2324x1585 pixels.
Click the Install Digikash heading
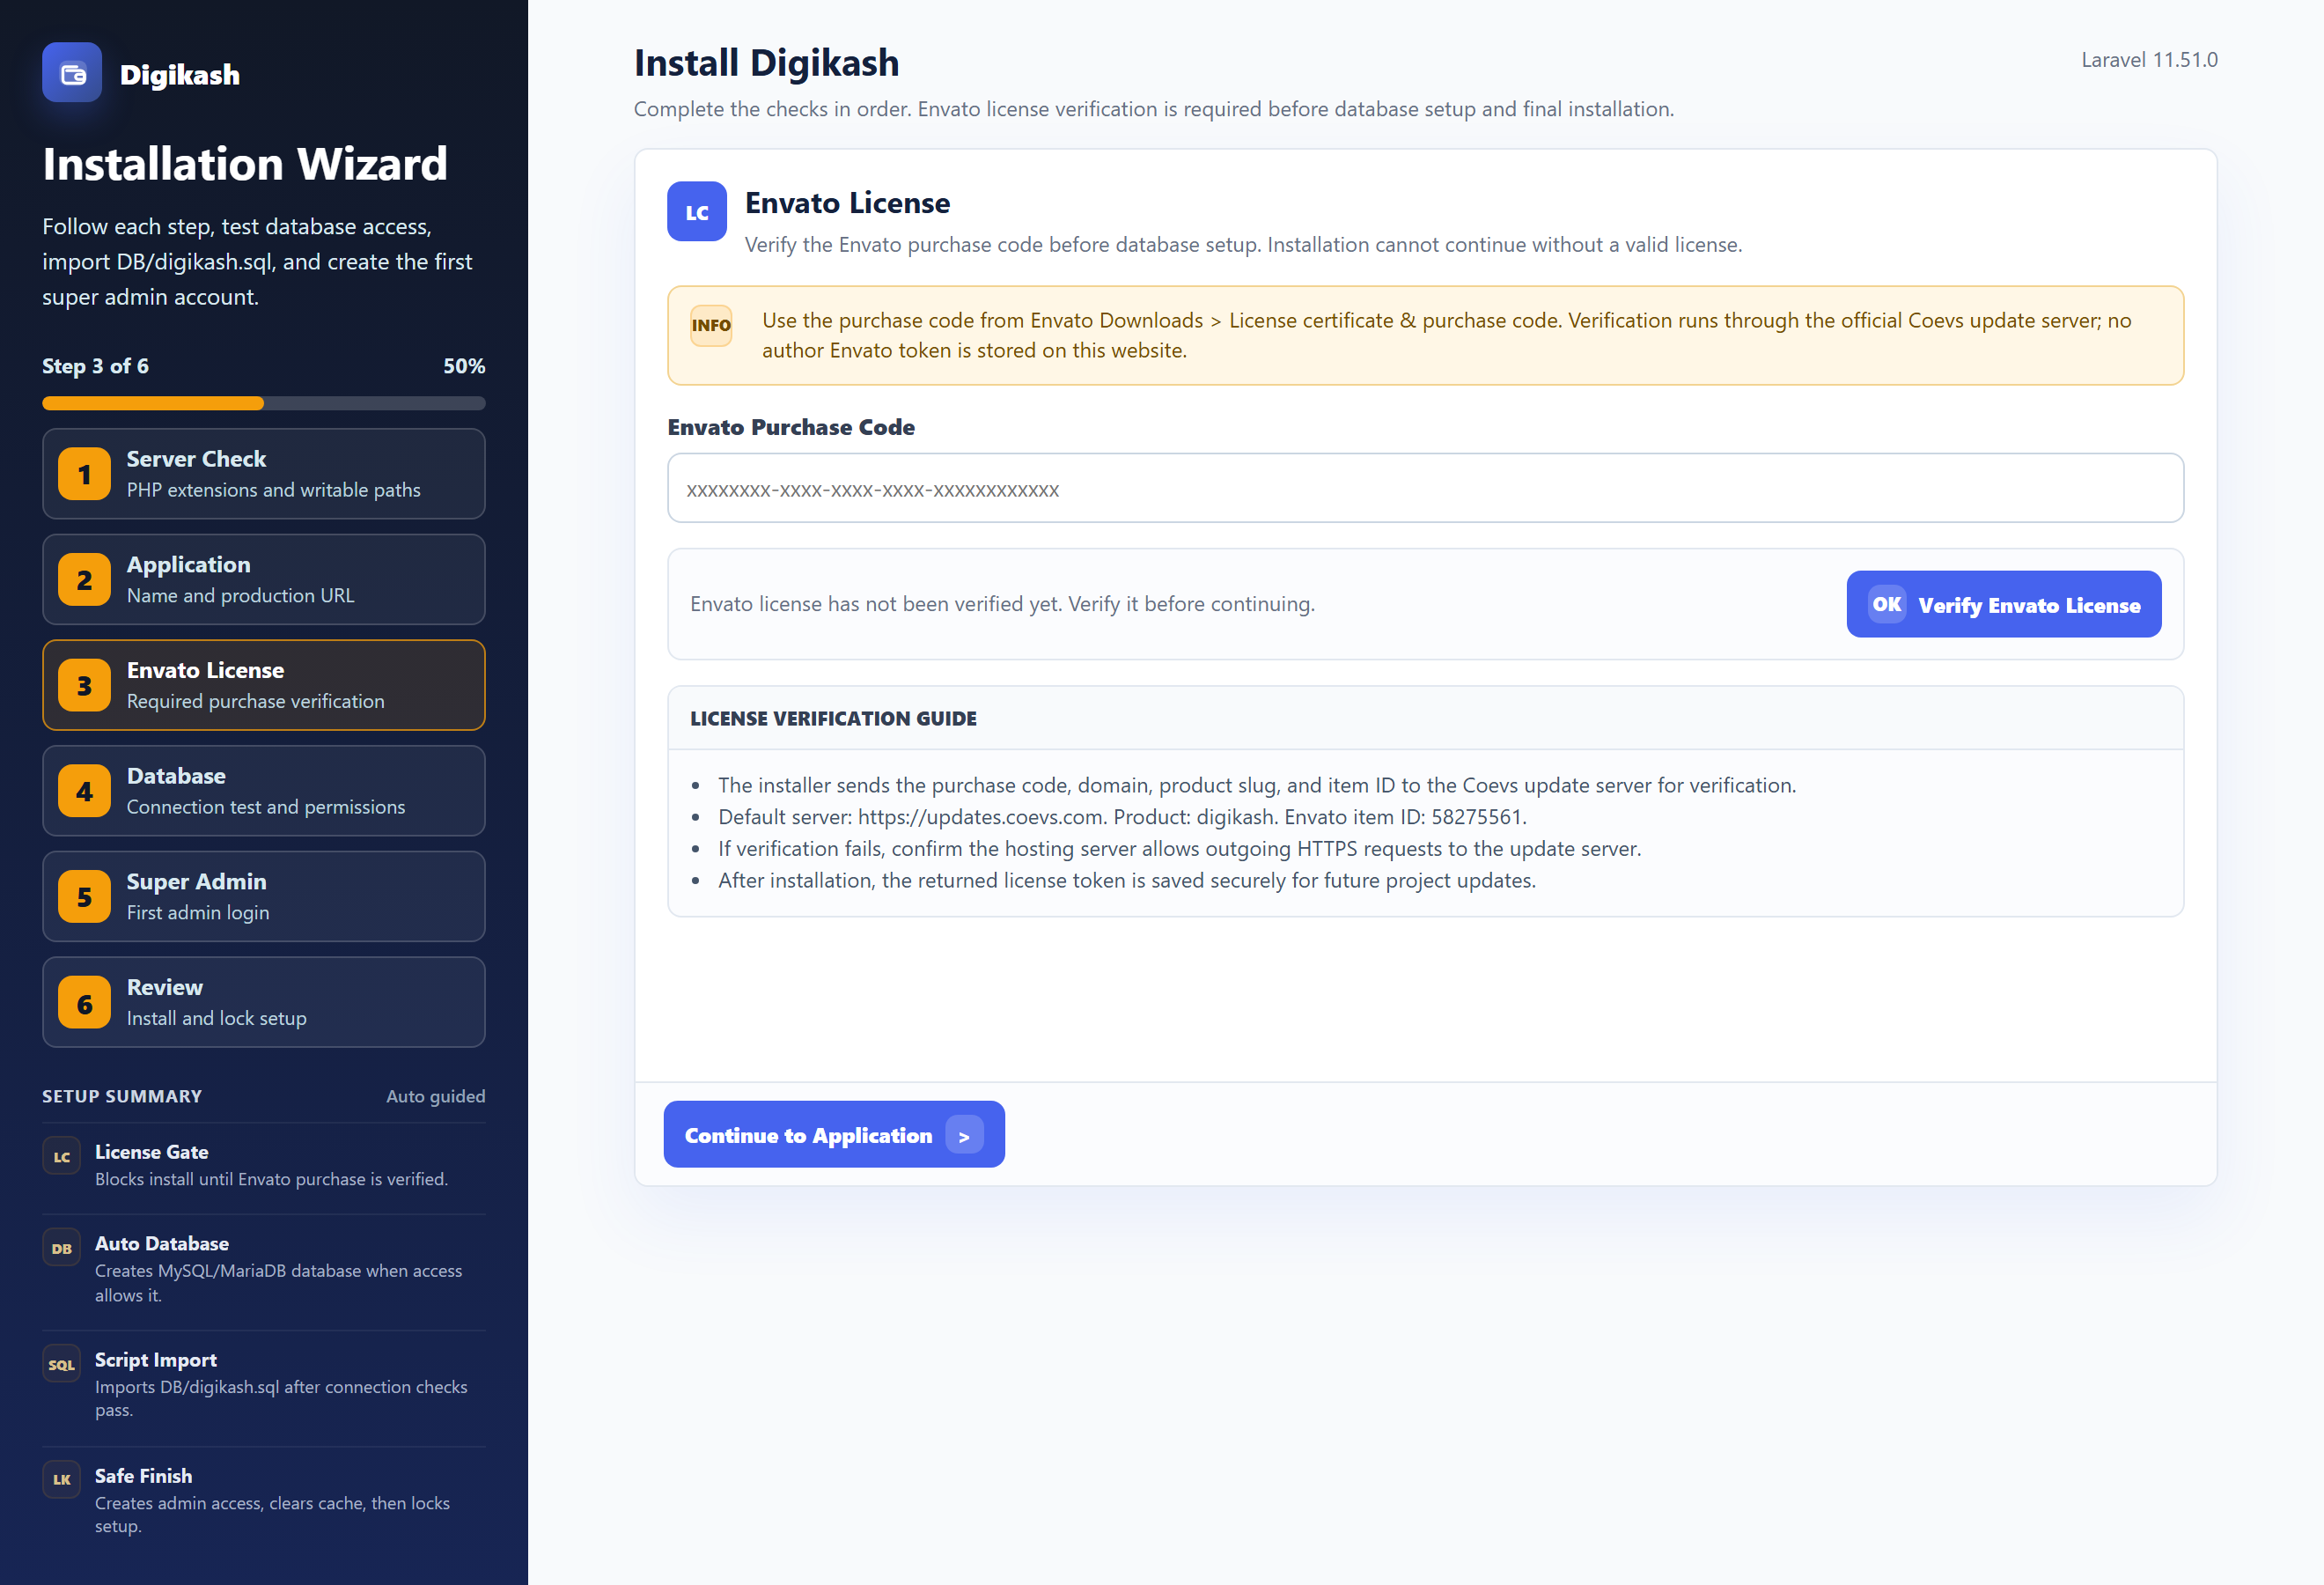click(766, 63)
